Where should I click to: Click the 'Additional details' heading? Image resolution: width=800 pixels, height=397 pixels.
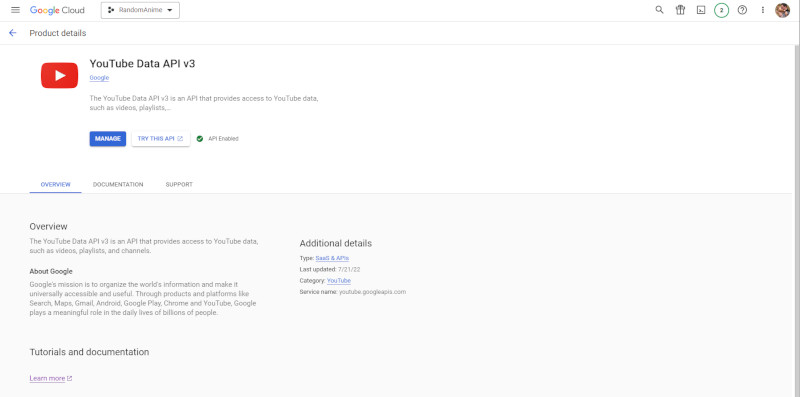[336, 243]
